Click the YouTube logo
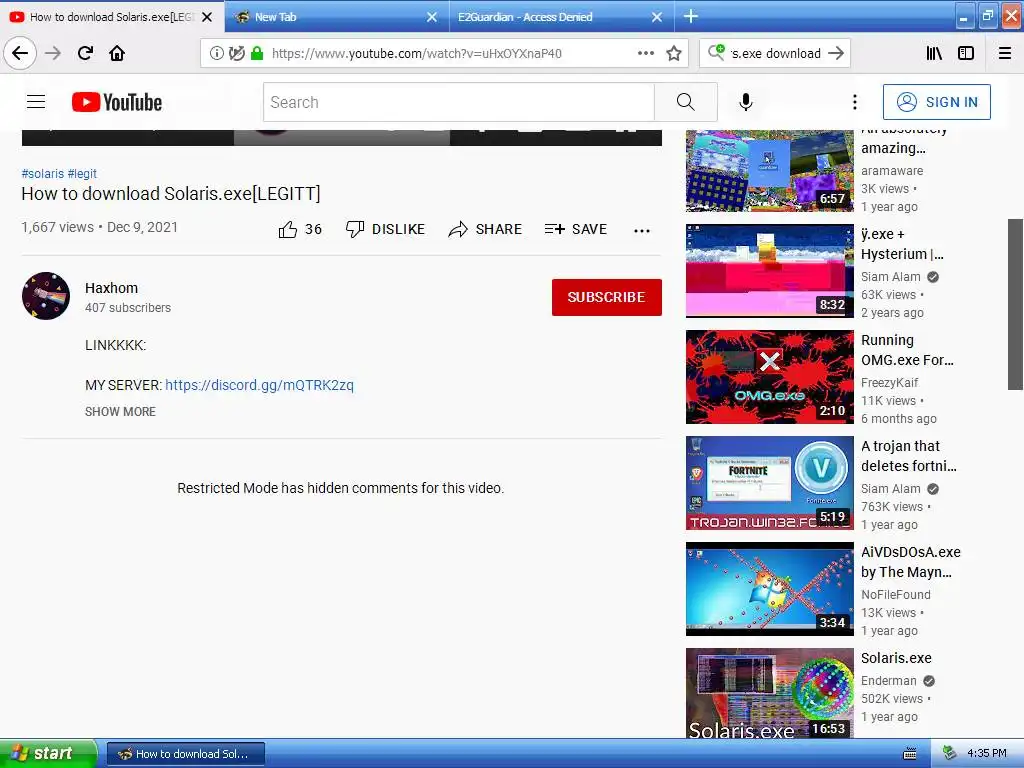The height and width of the screenshot is (768, 1024). pyautogui.click(x=117, y=102)
